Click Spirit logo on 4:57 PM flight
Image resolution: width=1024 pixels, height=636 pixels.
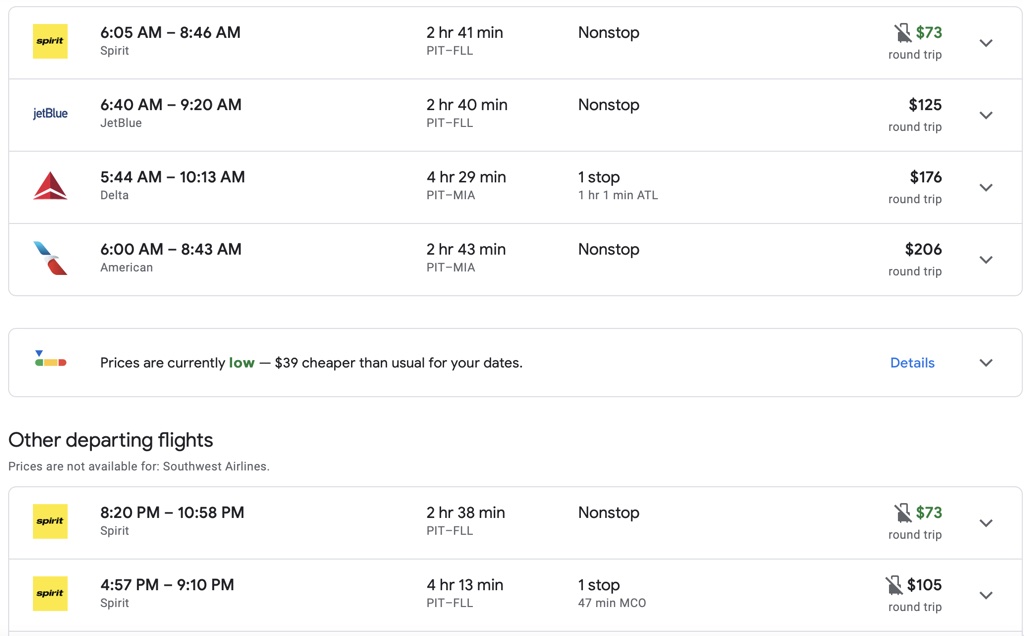pos(50,594)
